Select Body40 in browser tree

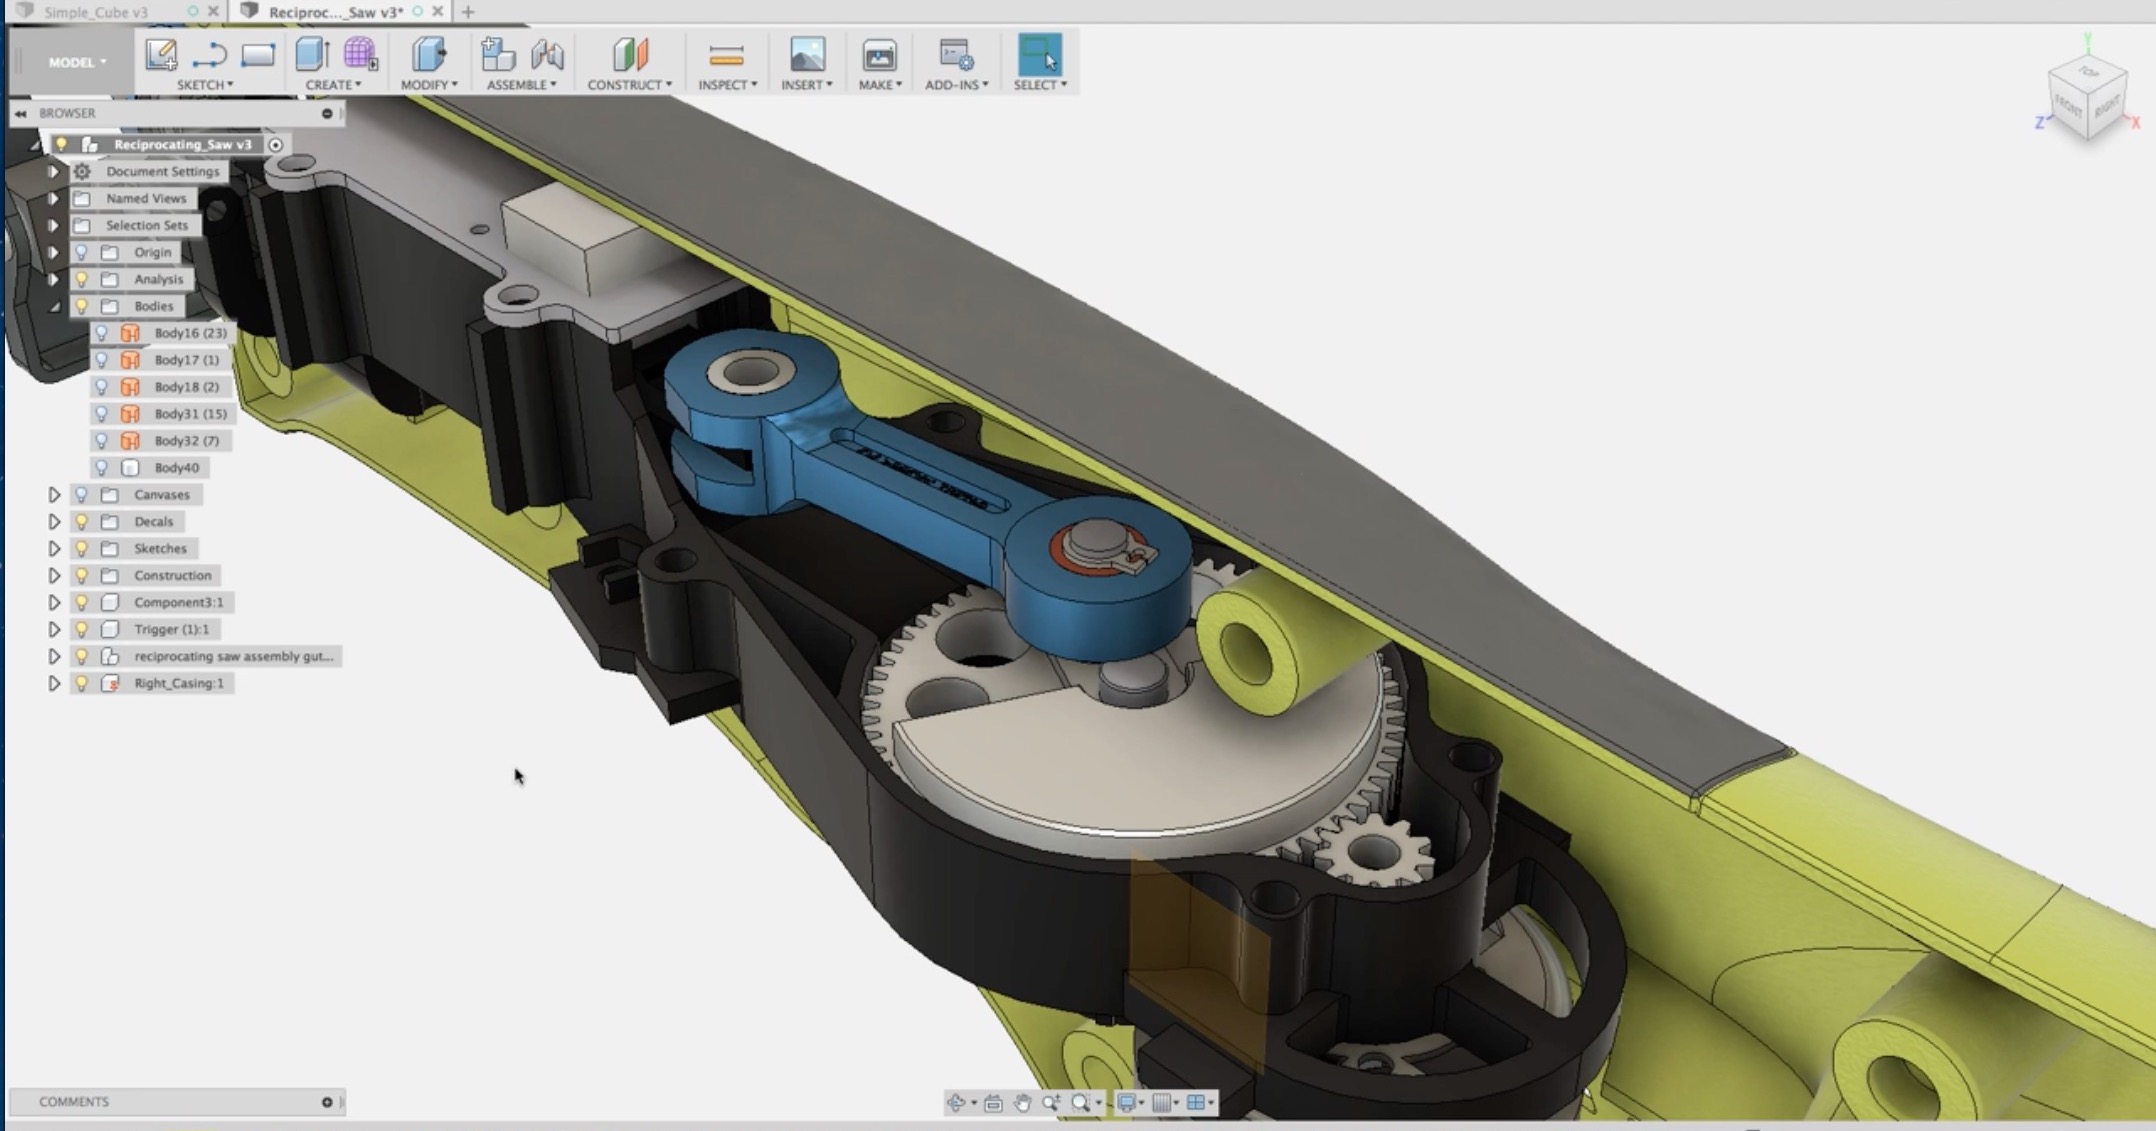176,468
